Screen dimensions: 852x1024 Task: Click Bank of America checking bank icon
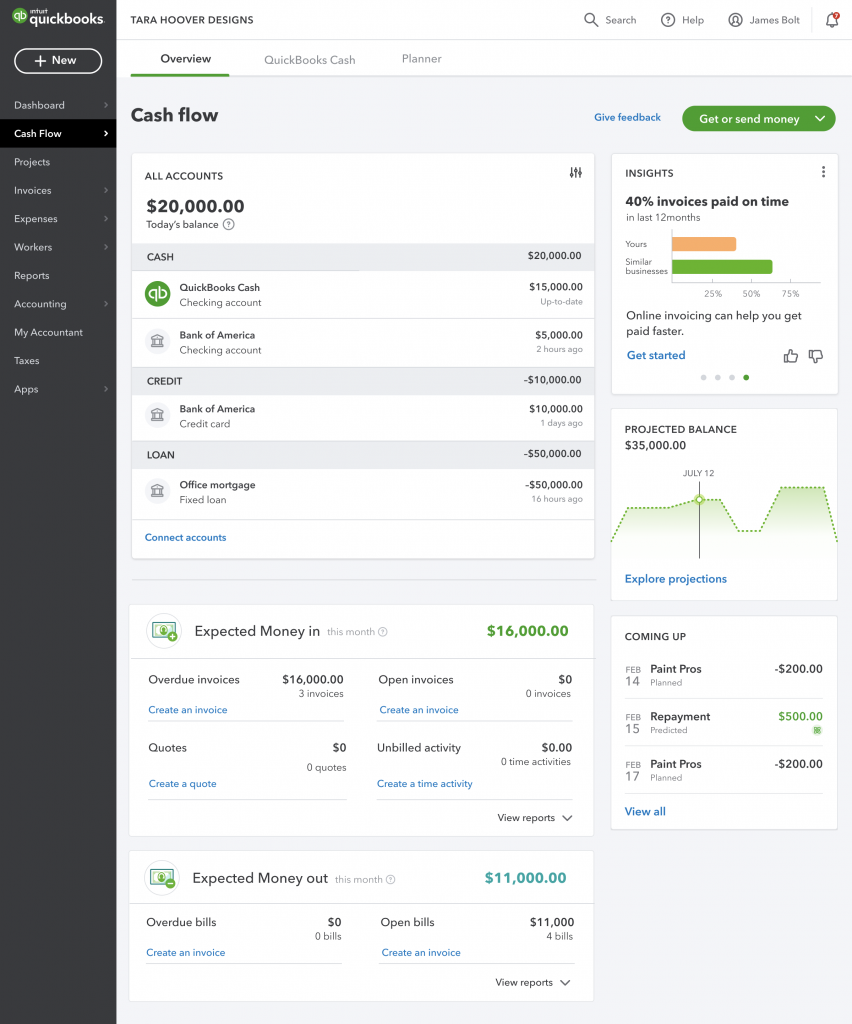tap(157, 342)
